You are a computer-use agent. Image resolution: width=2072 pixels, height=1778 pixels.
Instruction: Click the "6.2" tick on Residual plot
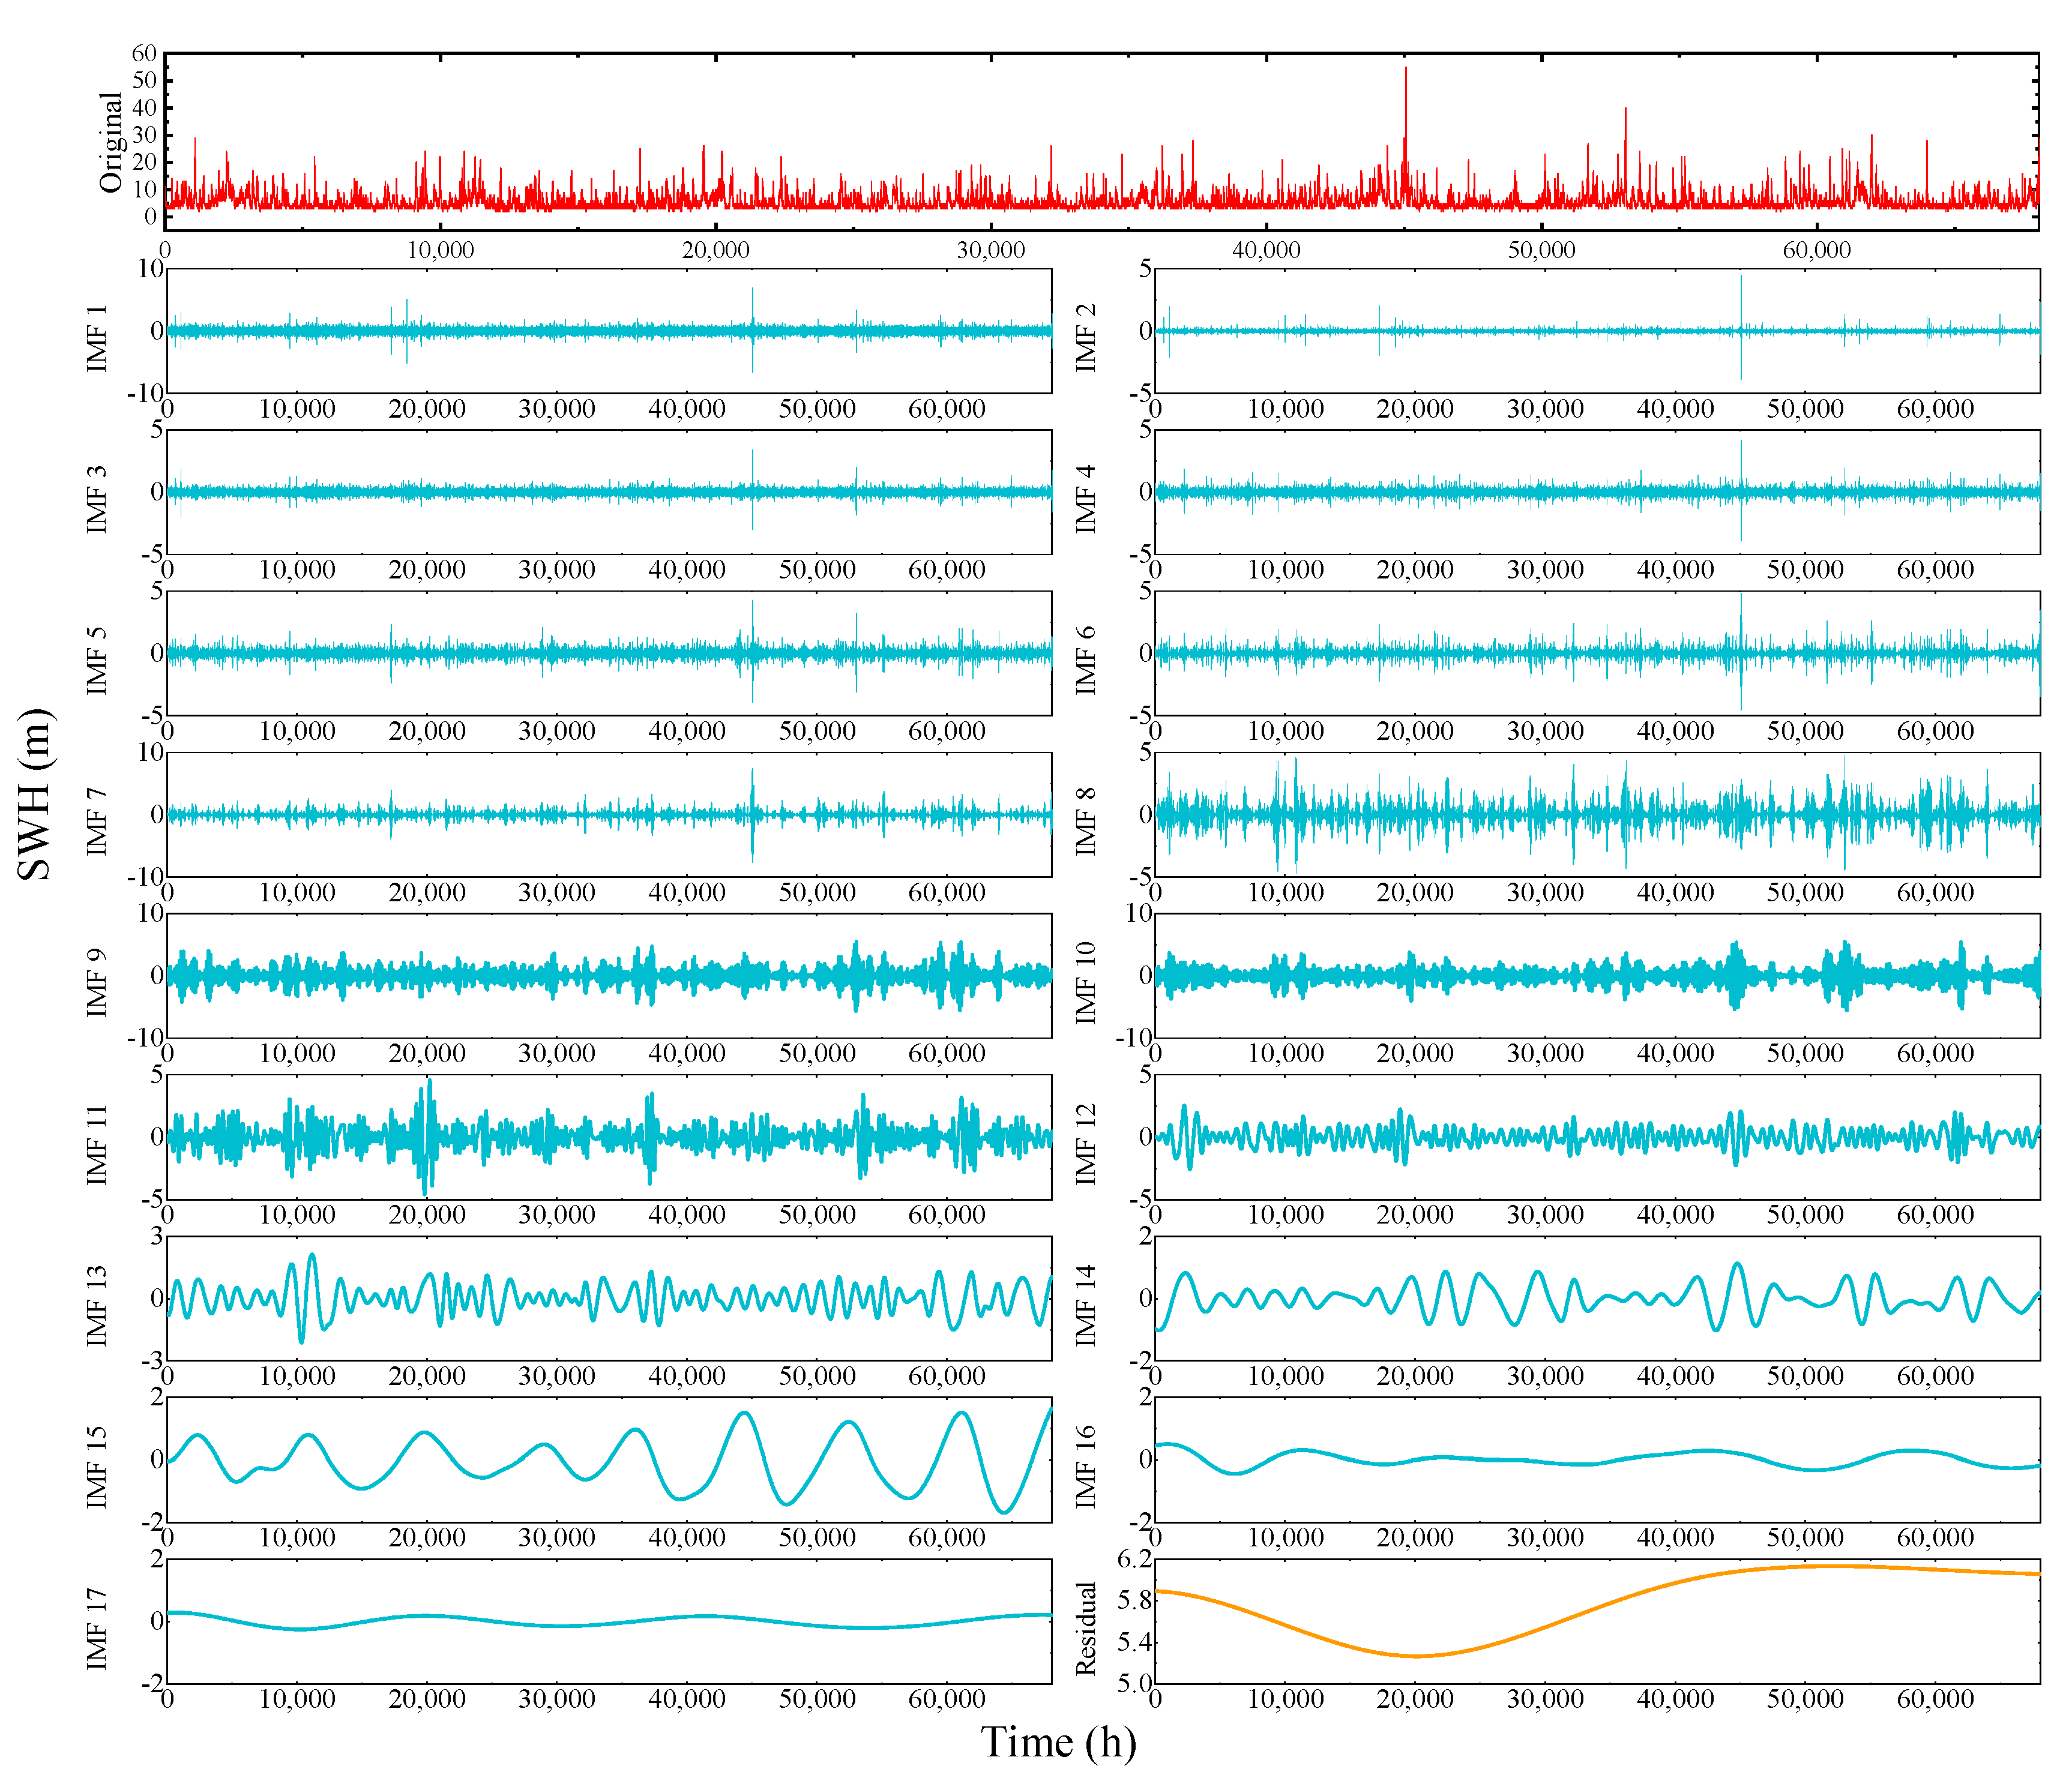pos(1134,1560)
